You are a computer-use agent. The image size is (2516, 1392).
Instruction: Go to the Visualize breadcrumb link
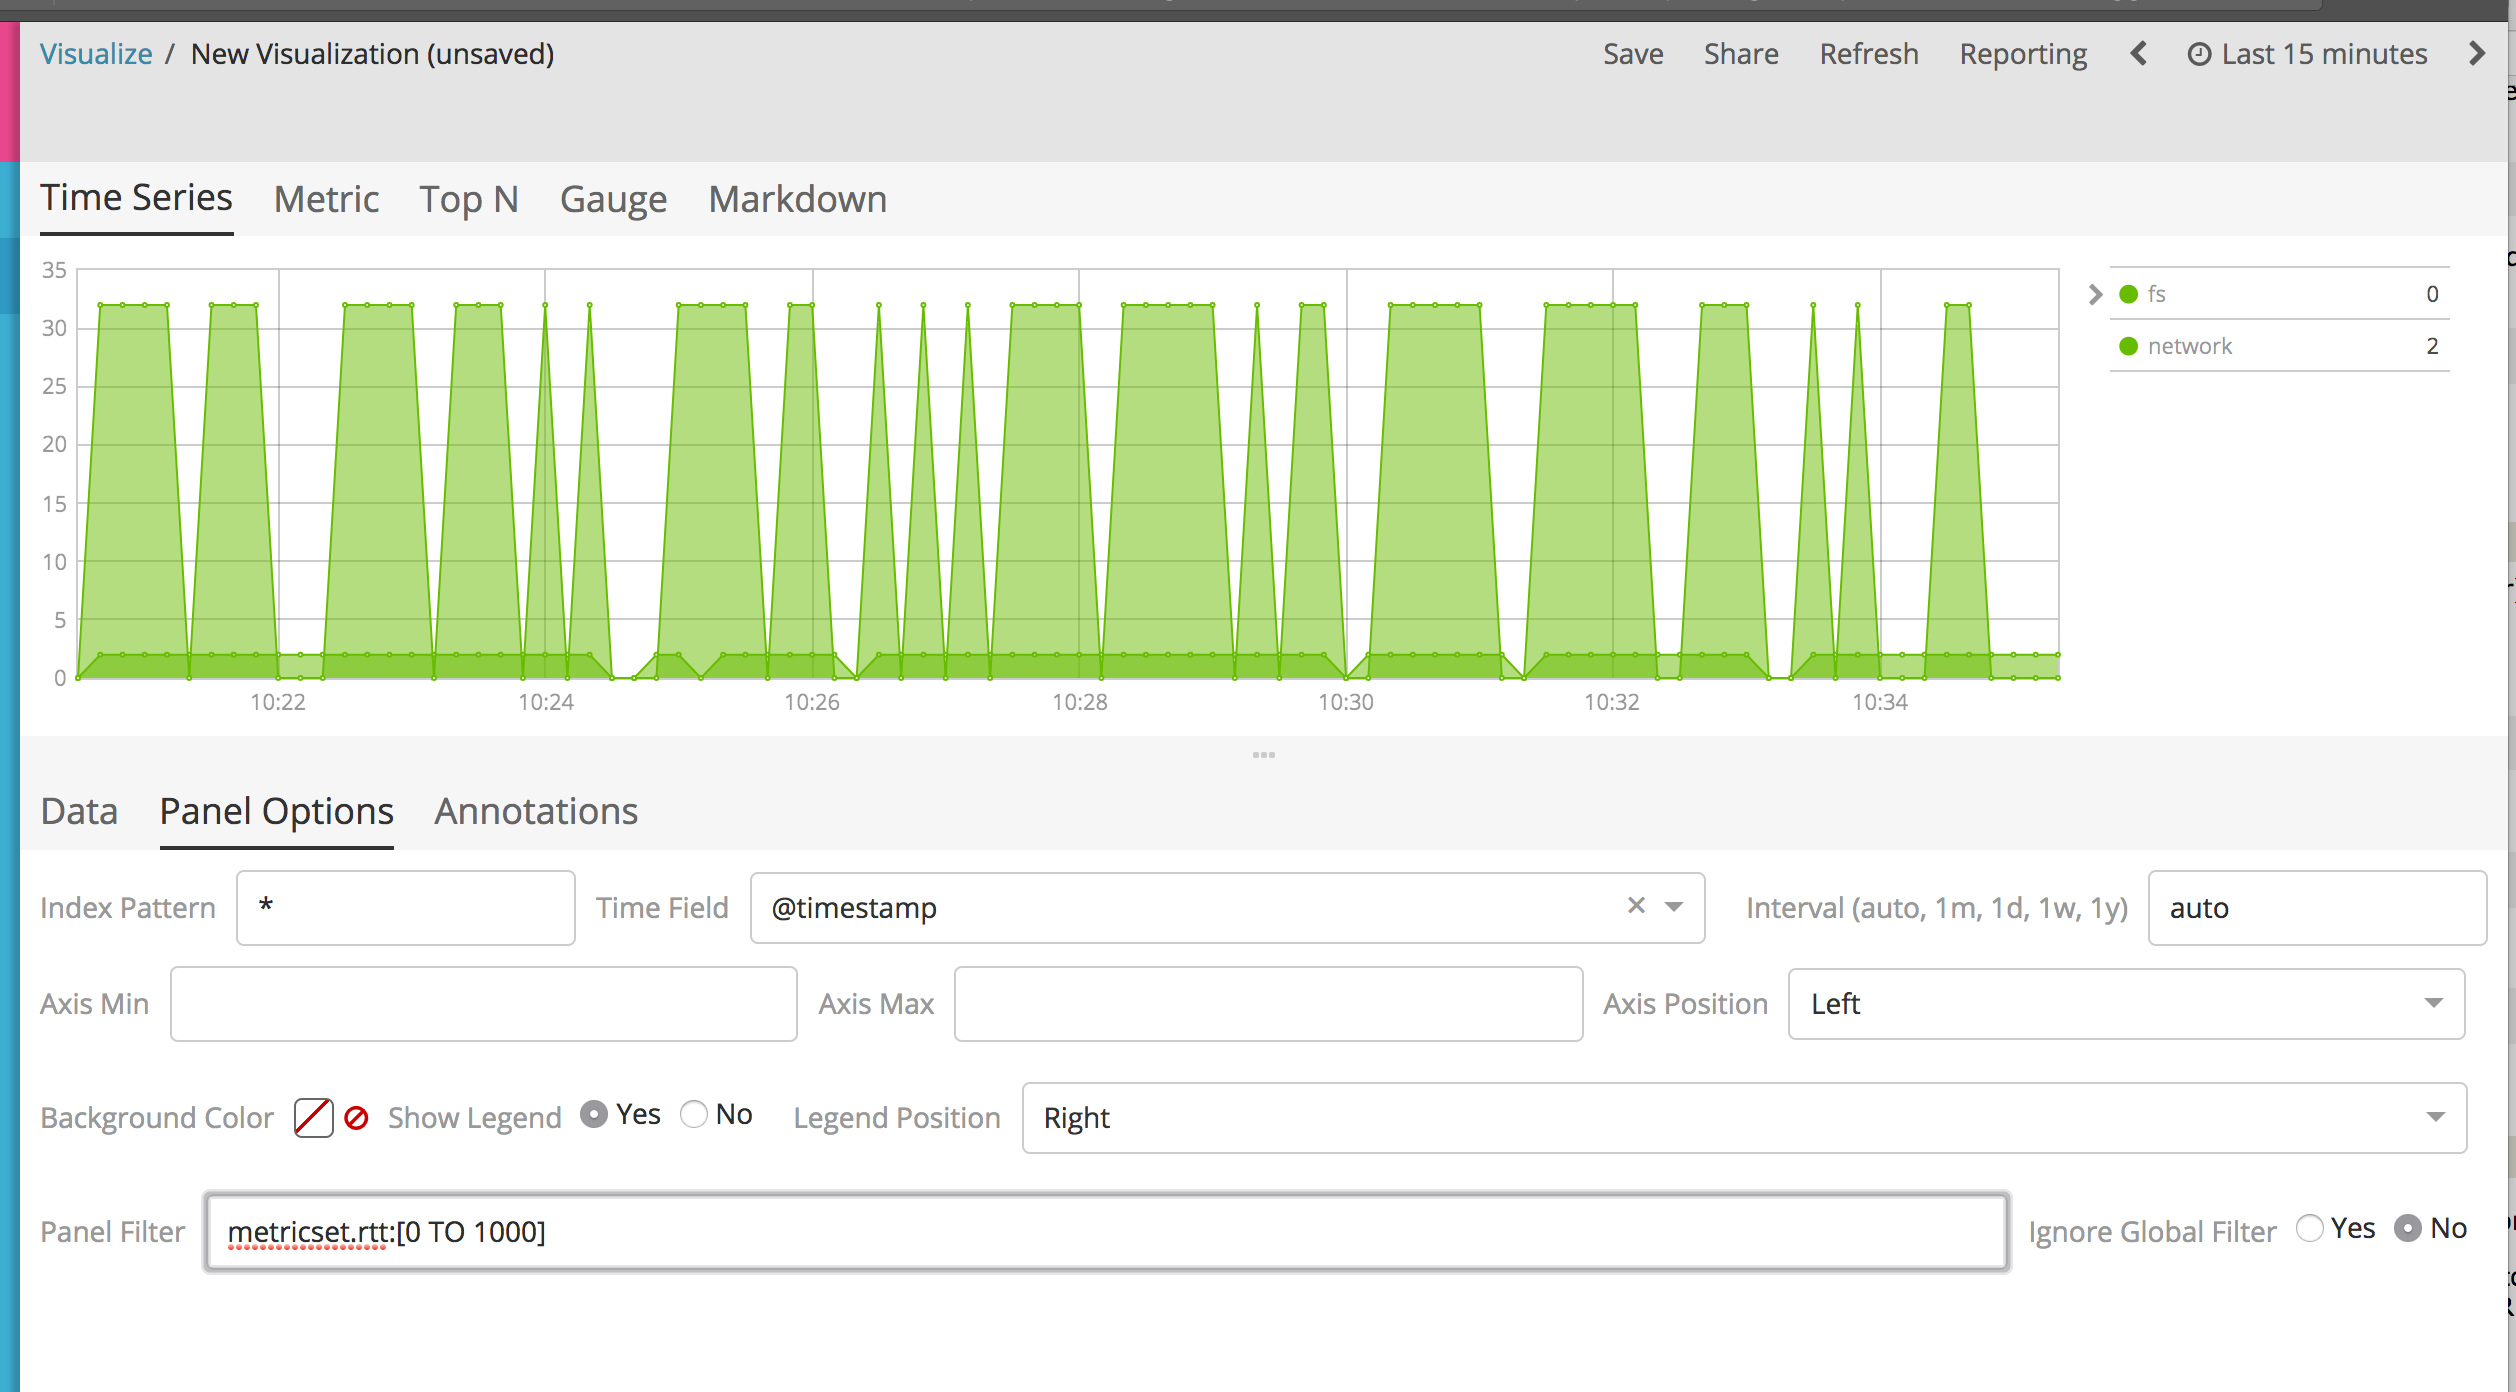point(96,54)
